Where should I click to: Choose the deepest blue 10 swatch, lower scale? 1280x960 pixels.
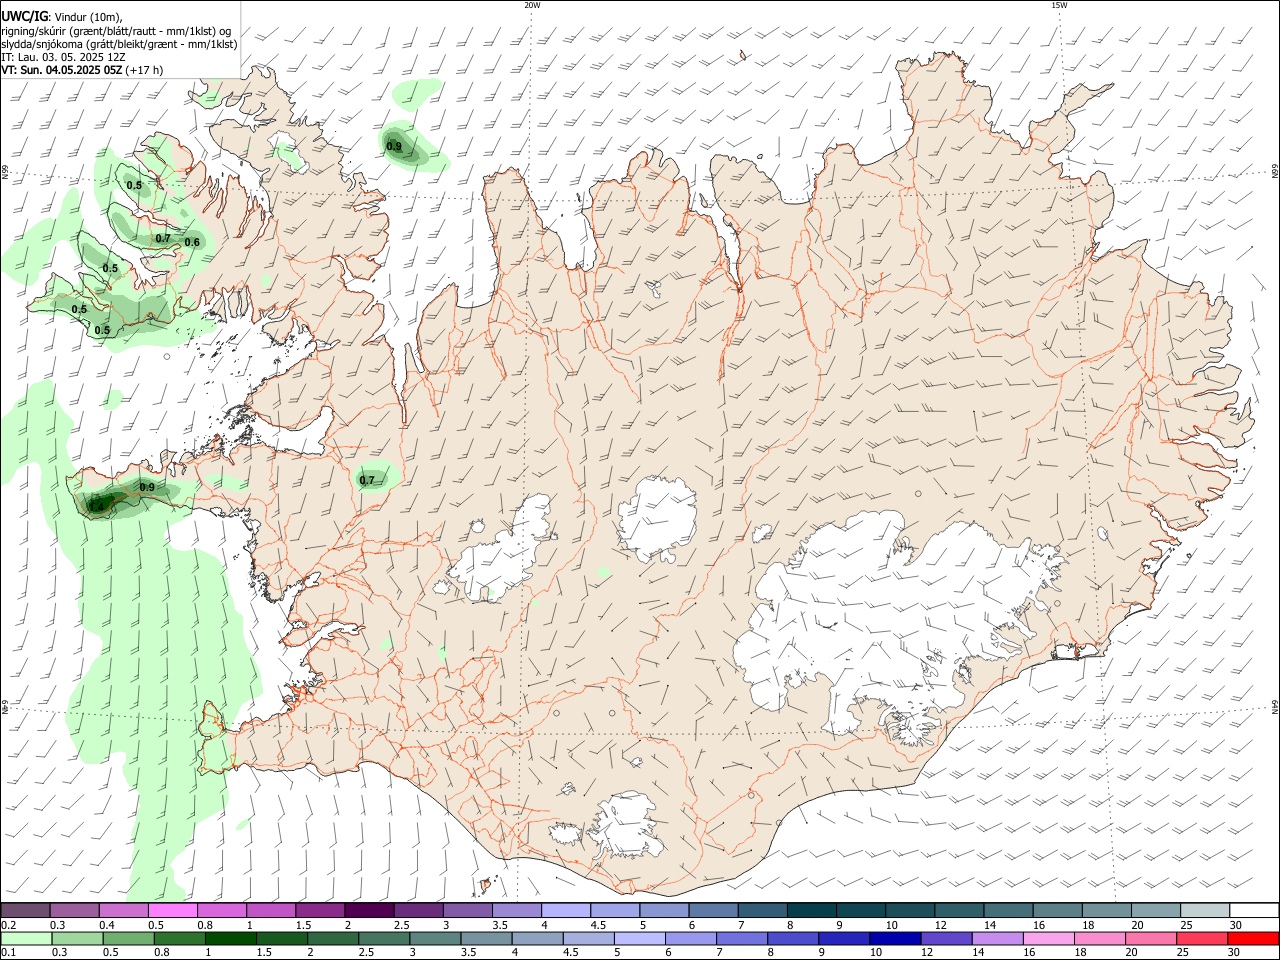(895, 938)
